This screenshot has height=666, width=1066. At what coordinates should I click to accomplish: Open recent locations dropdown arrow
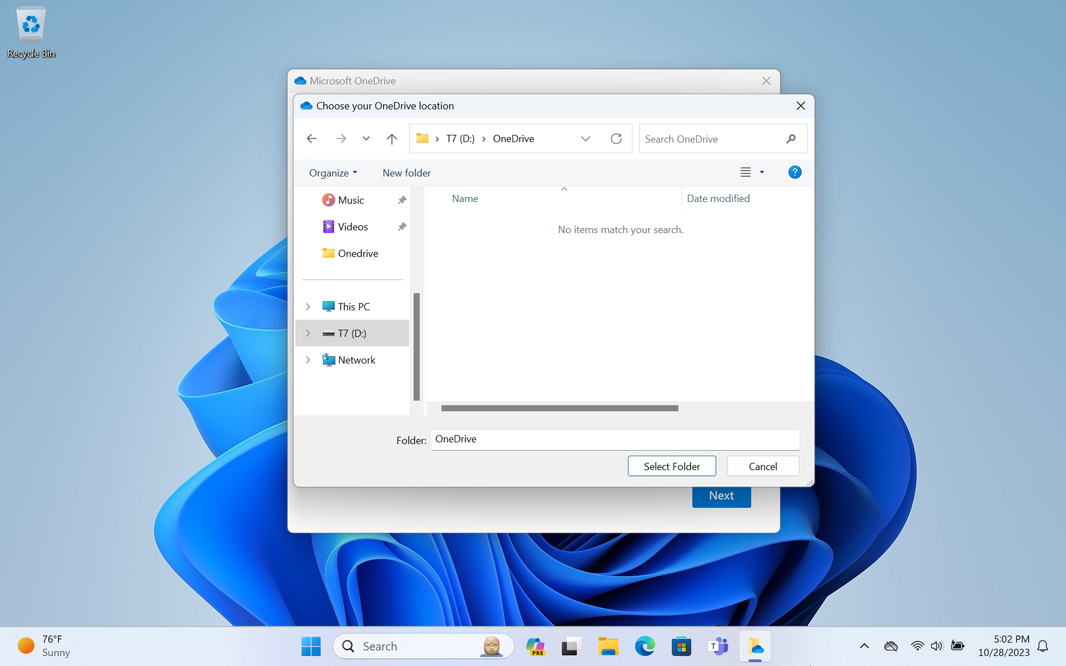[x=366, y=139]
